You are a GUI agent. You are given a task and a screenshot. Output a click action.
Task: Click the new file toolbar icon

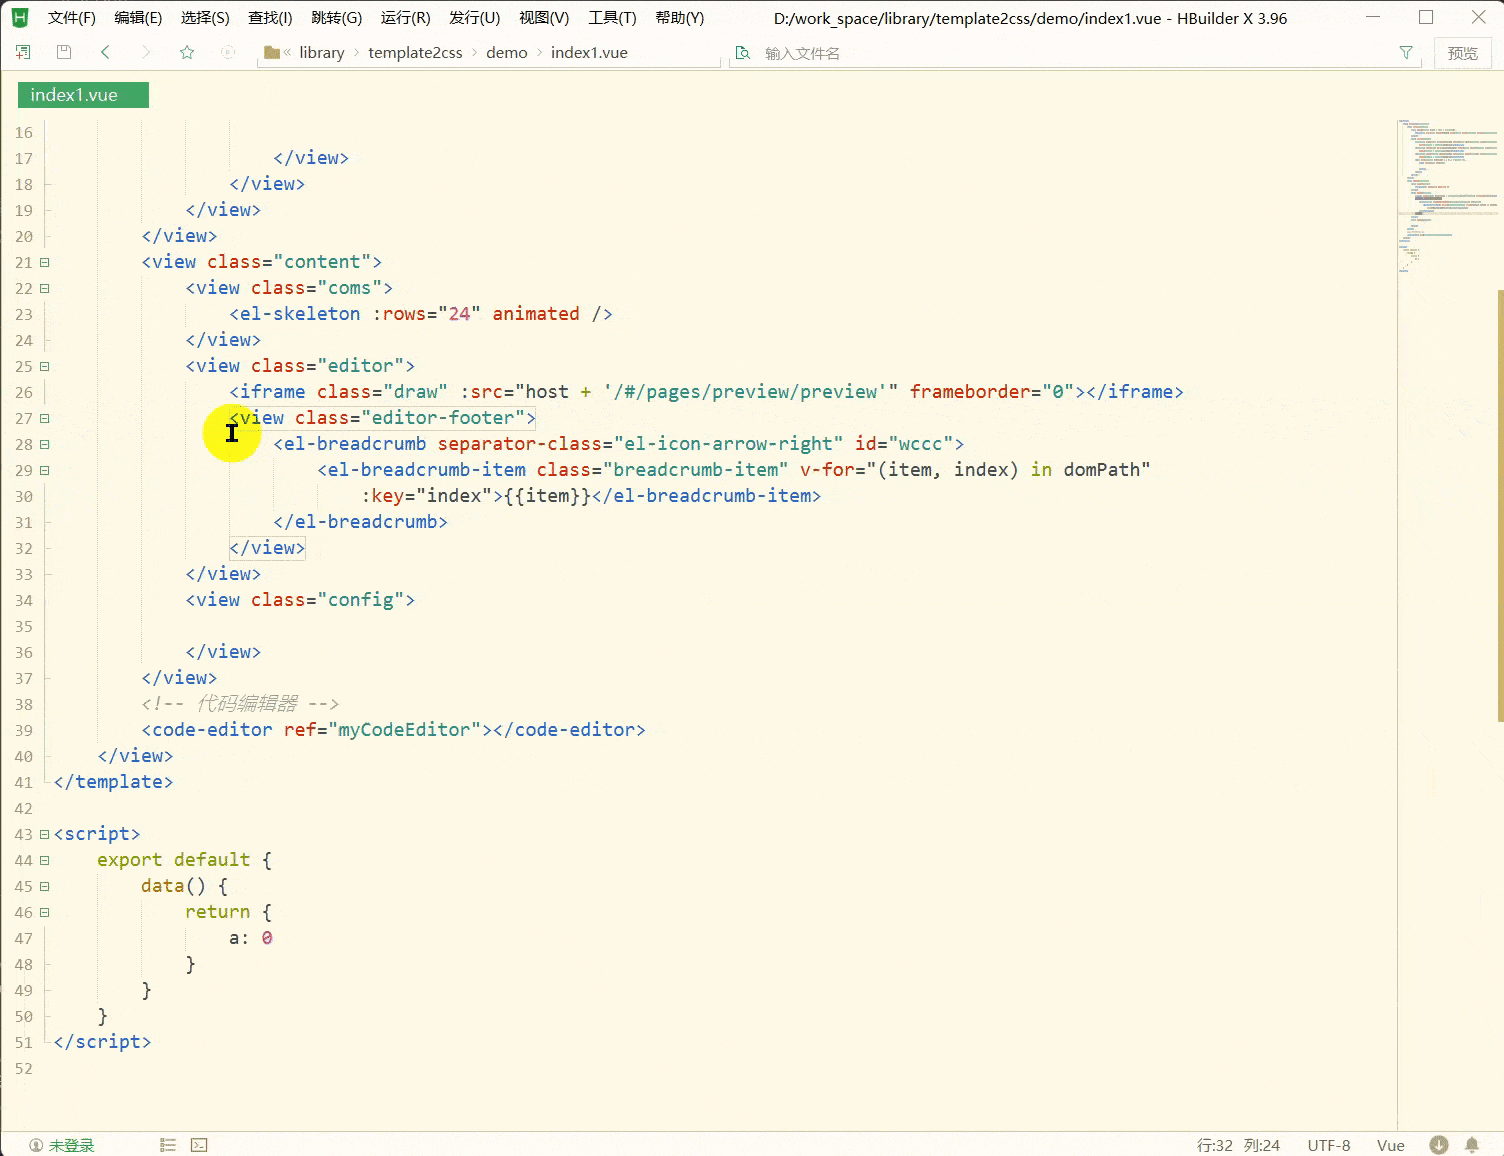pos(23,52)
